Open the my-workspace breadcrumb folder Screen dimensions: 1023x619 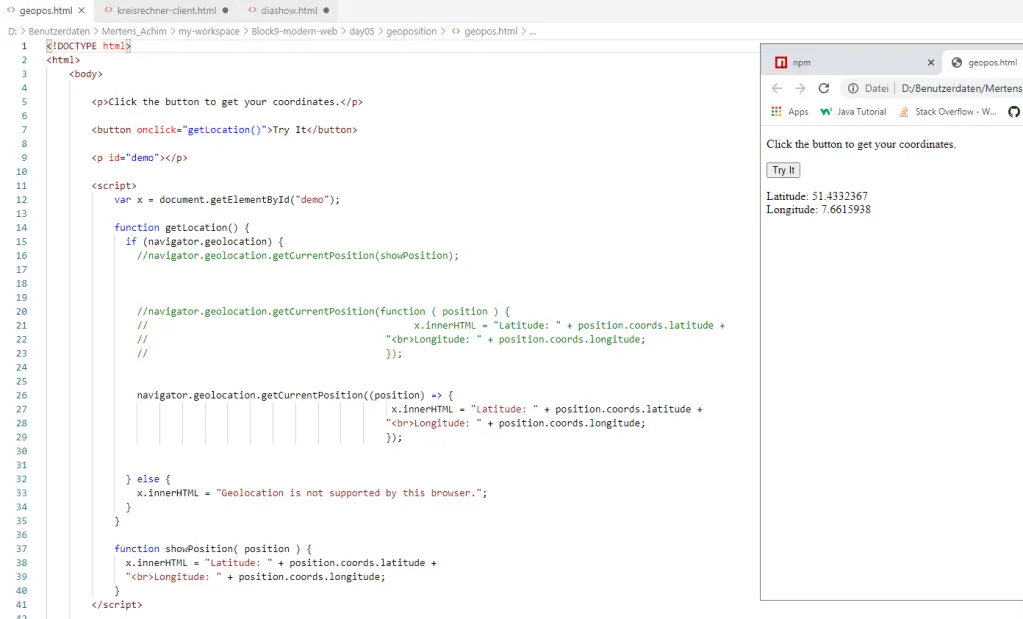click(209, 31)
